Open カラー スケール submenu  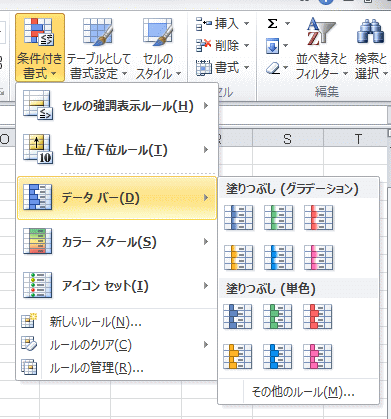click(117, 242)
